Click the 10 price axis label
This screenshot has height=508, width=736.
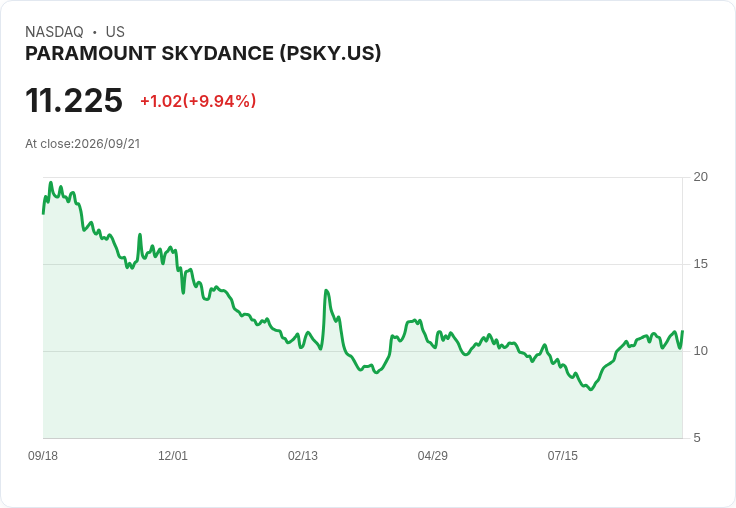[x=700, y=351]
